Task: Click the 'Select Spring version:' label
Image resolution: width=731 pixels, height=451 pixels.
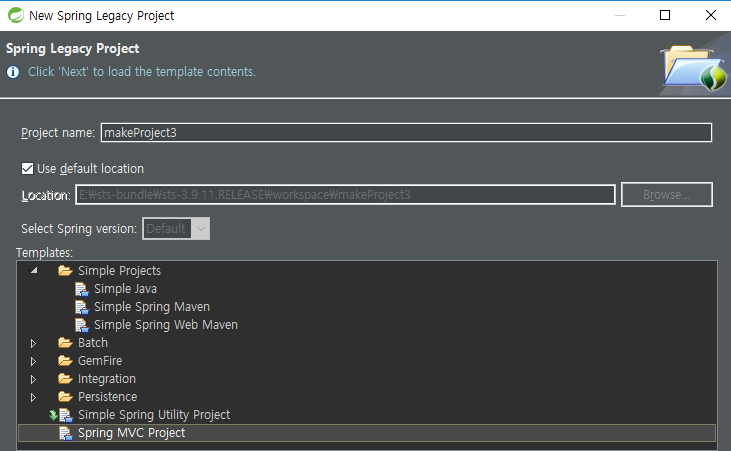Action: coord(79,229)
